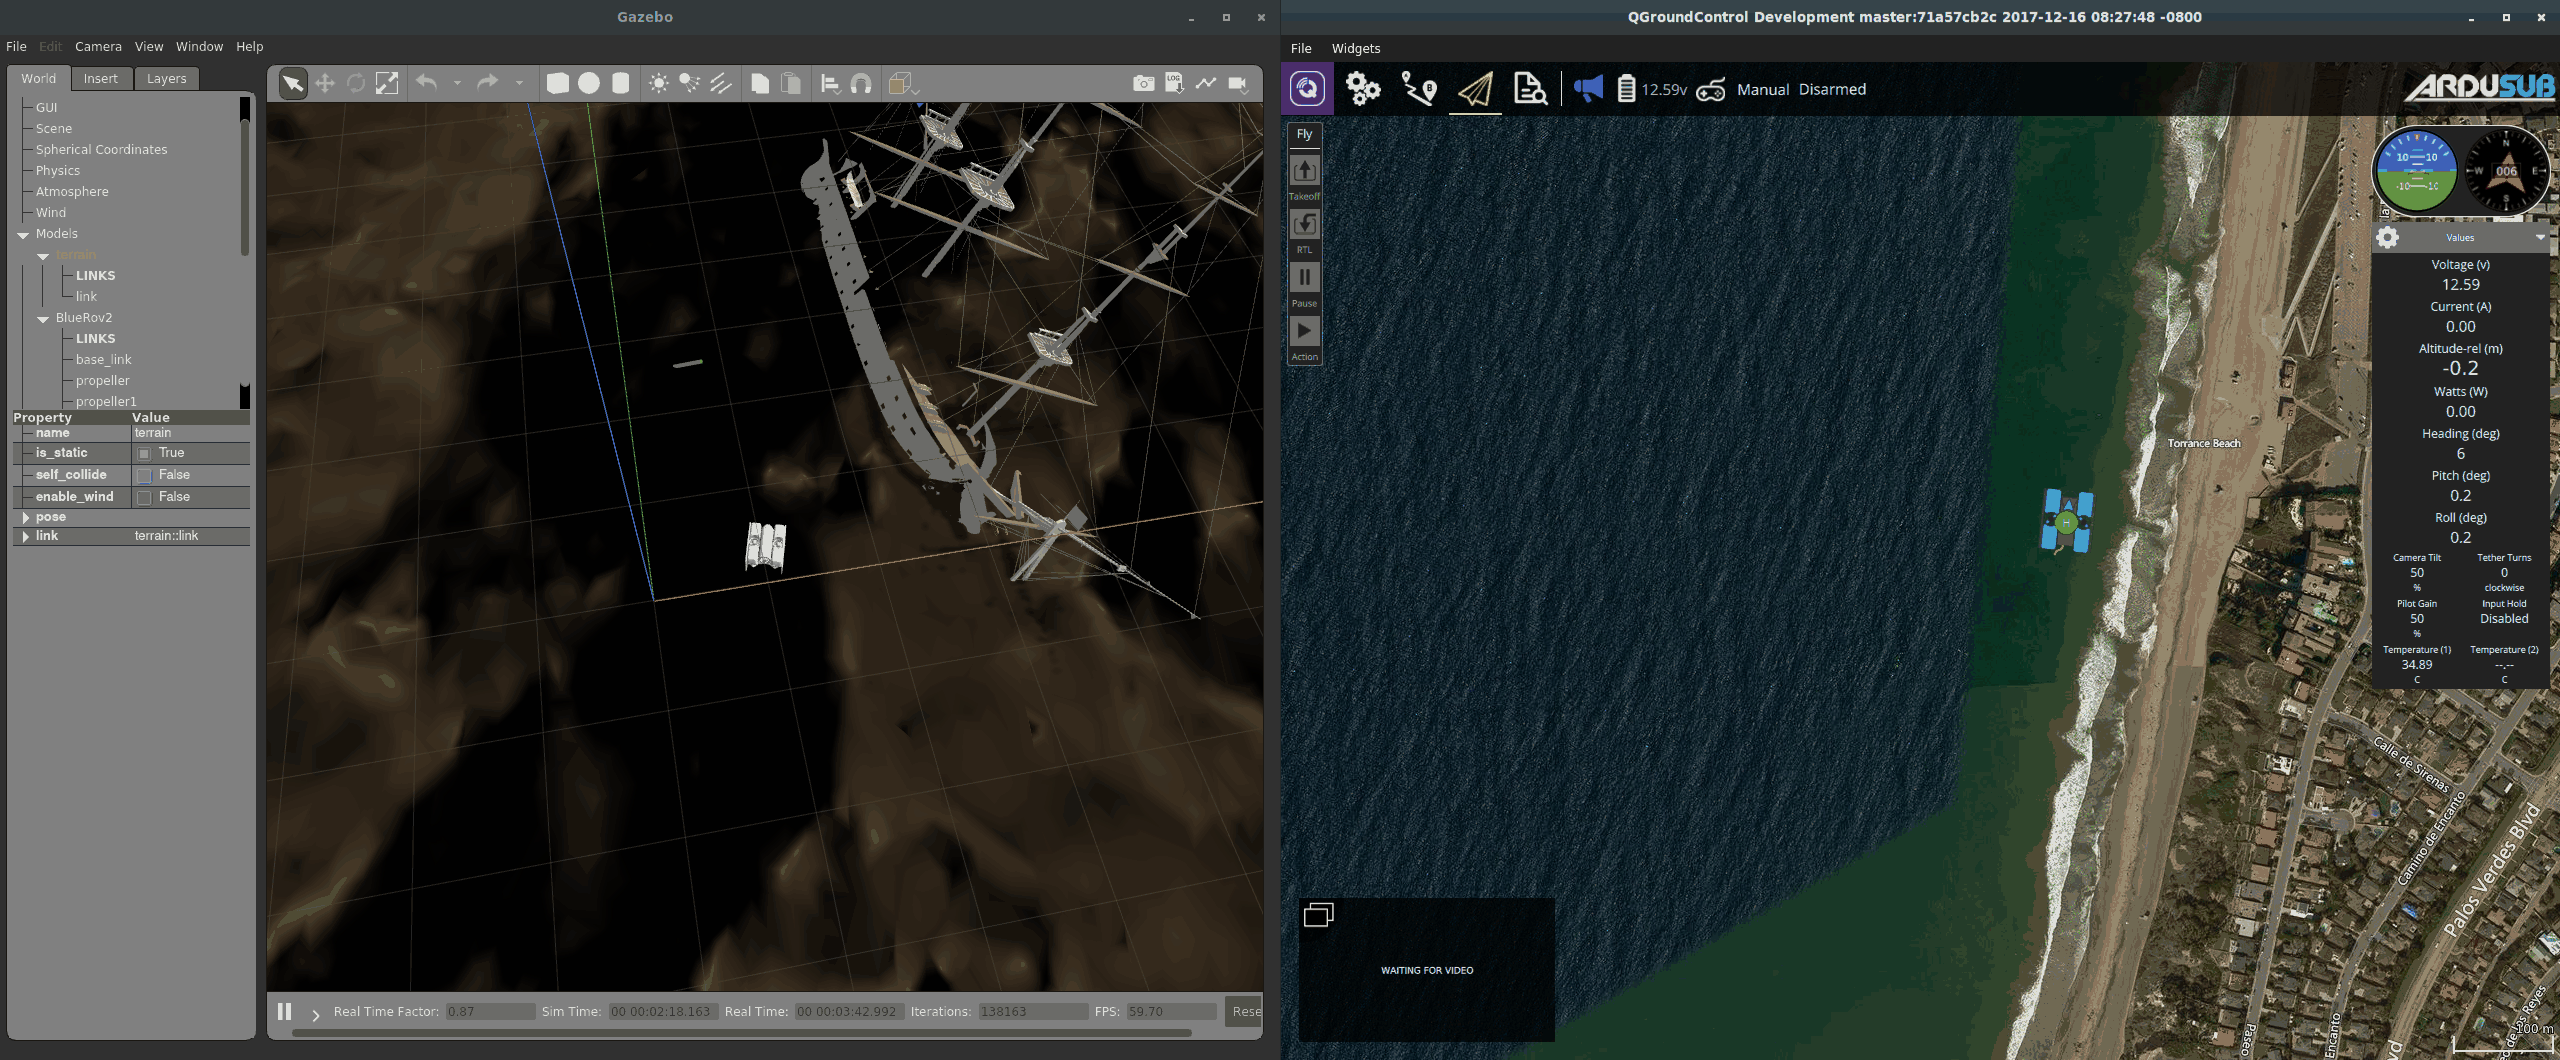Viewport: 2560px width, 1060px height.
Task: Click the Gazebo paste icon
Action: (791, 84)
